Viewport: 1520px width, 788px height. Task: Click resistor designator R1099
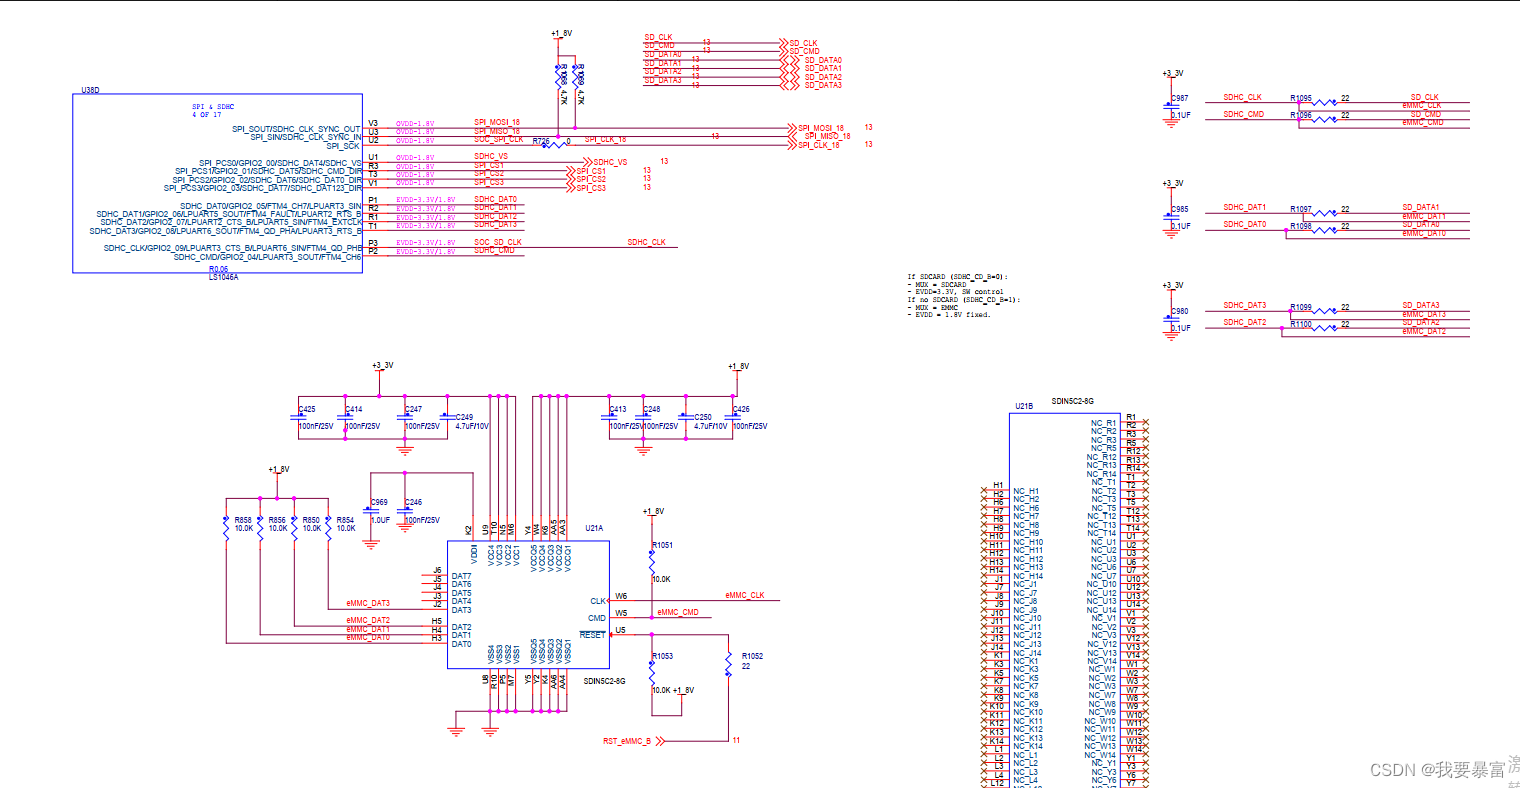click(1301, 308)
